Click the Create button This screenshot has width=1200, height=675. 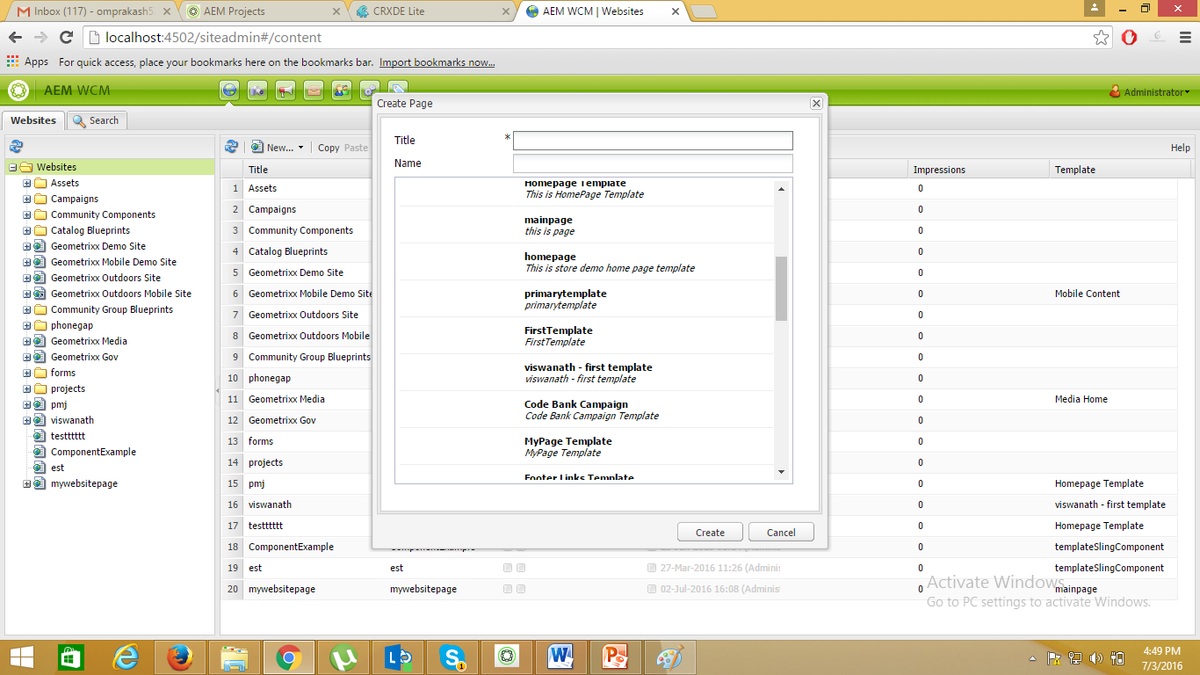point(710,532)
